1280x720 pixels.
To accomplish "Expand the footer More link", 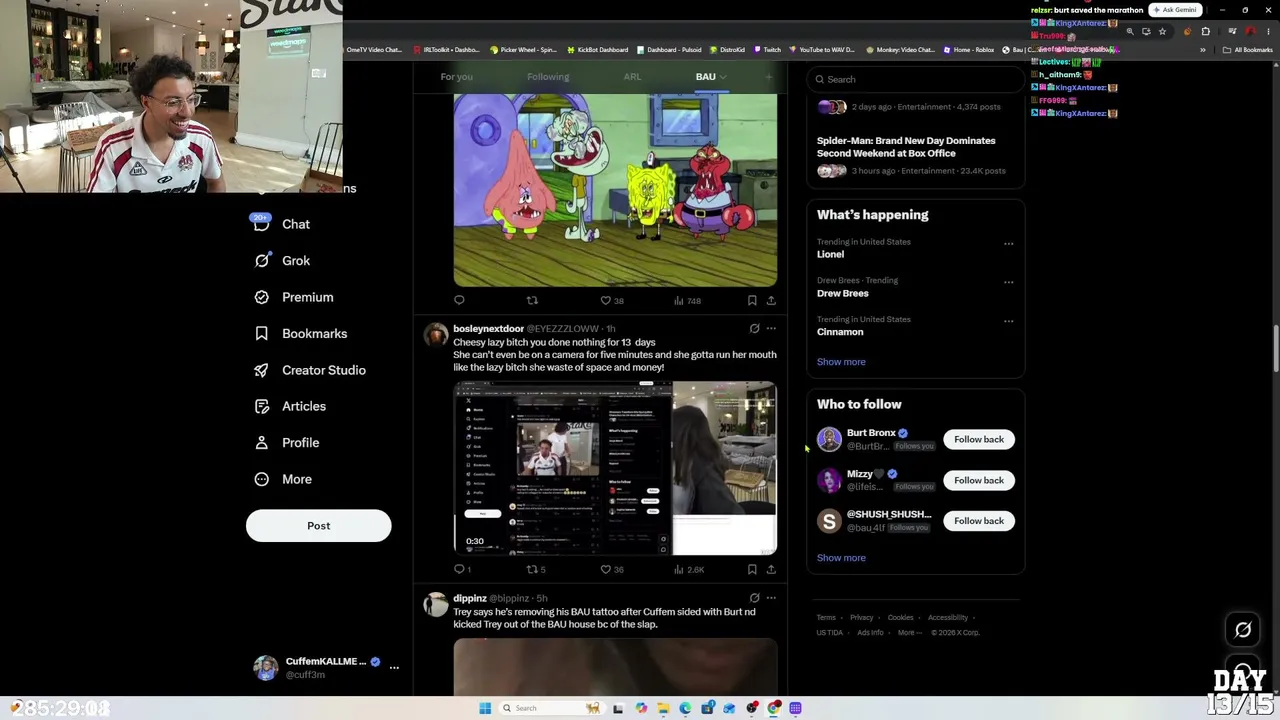I will 908,633.
